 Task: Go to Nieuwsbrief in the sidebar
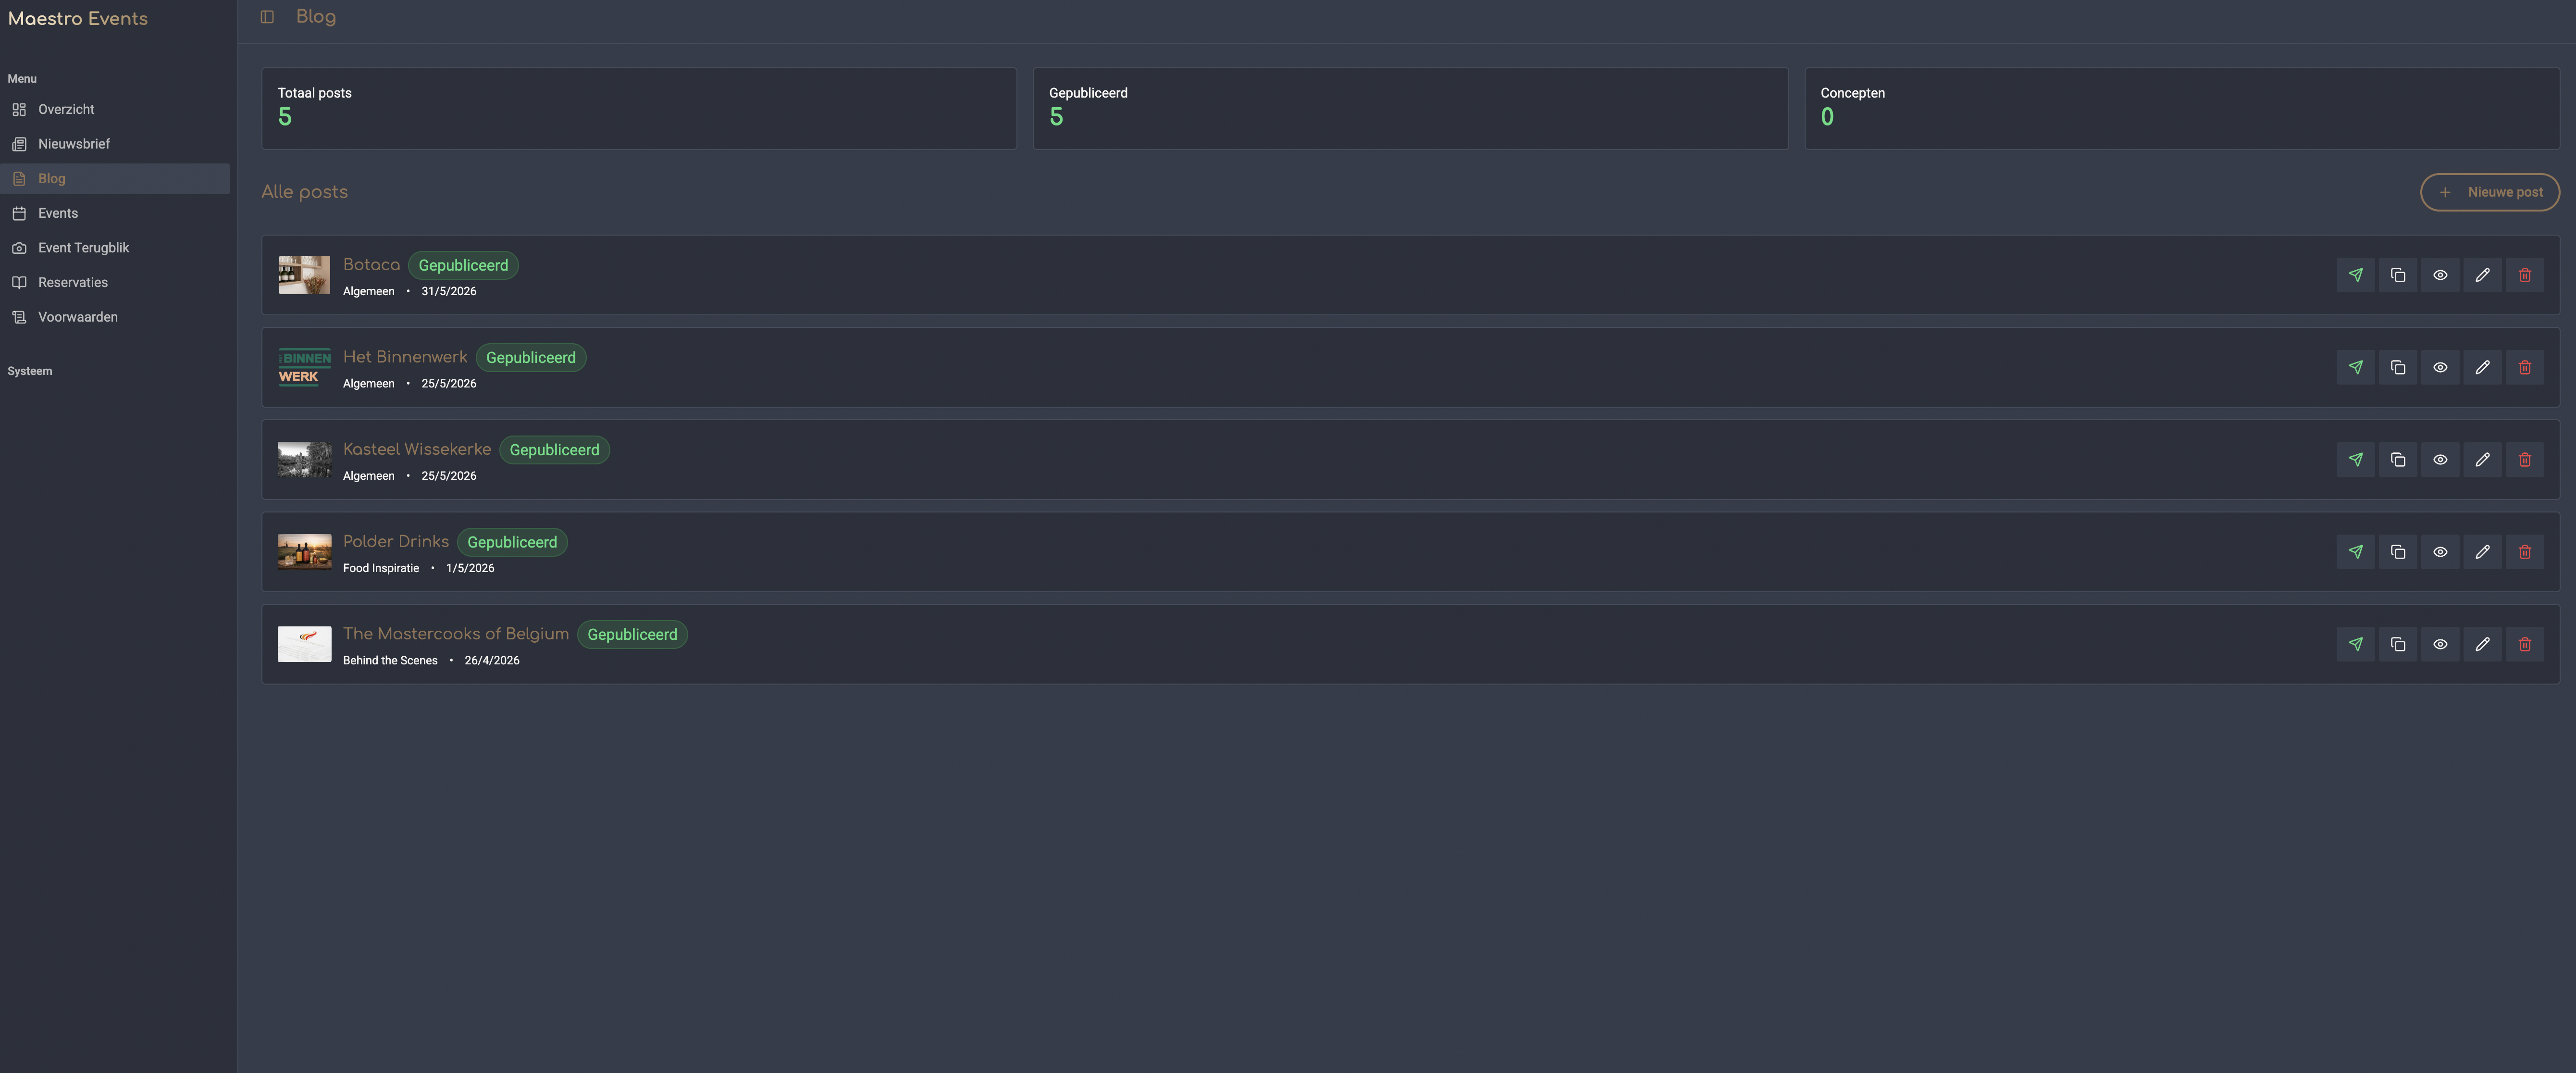point(115,144)
